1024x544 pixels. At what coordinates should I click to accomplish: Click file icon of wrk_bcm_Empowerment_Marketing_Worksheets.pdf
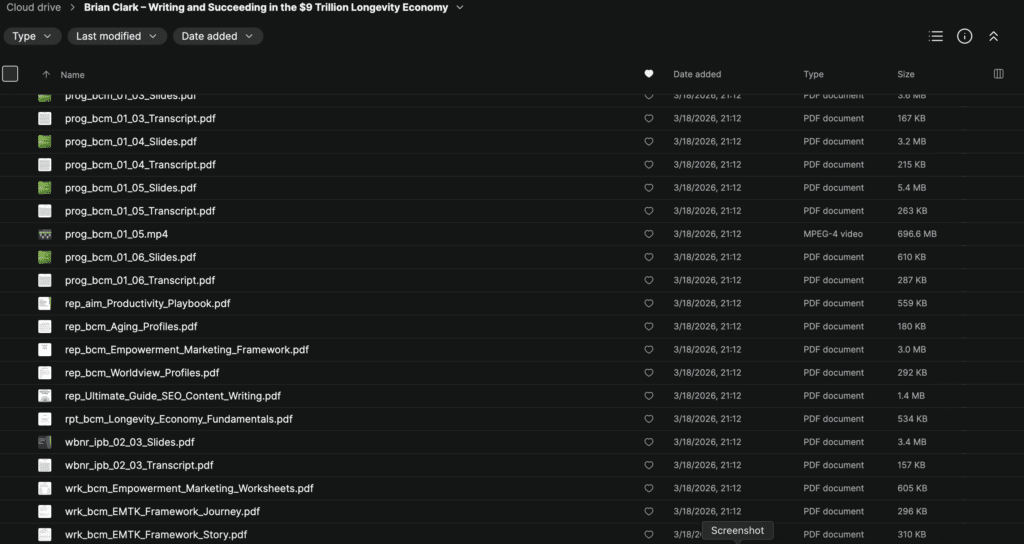[x=44, y=488]
